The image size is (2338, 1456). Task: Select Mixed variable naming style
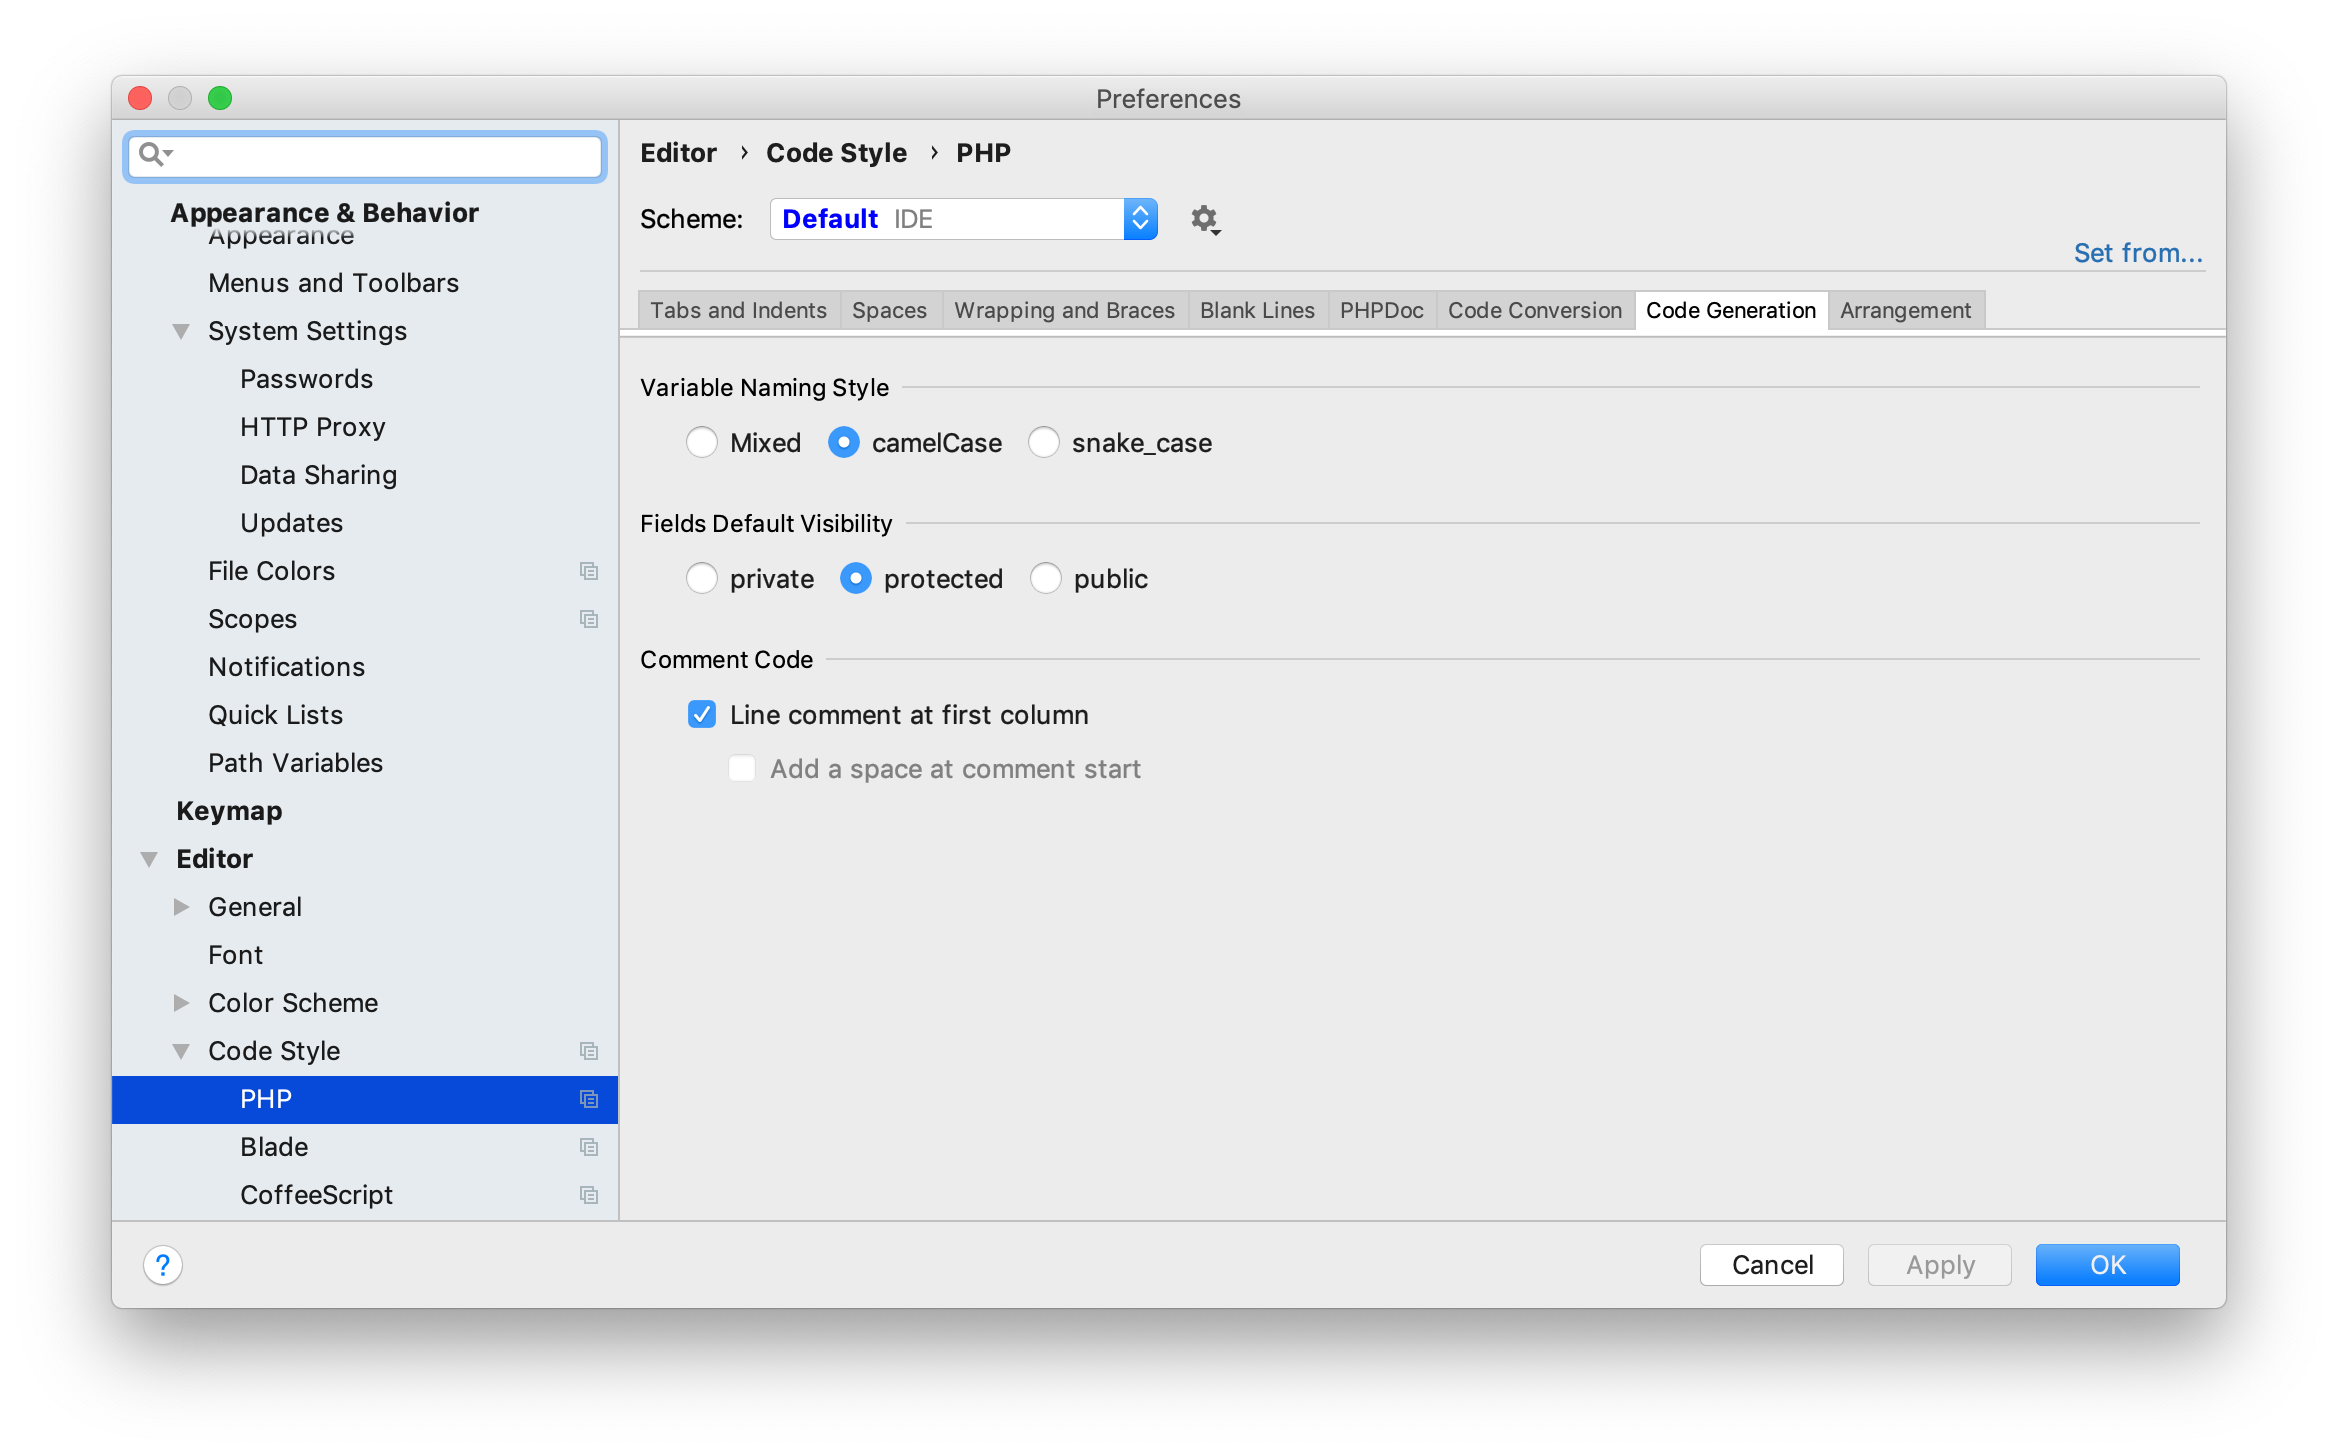pyautogui.click(x=702, y=442)
